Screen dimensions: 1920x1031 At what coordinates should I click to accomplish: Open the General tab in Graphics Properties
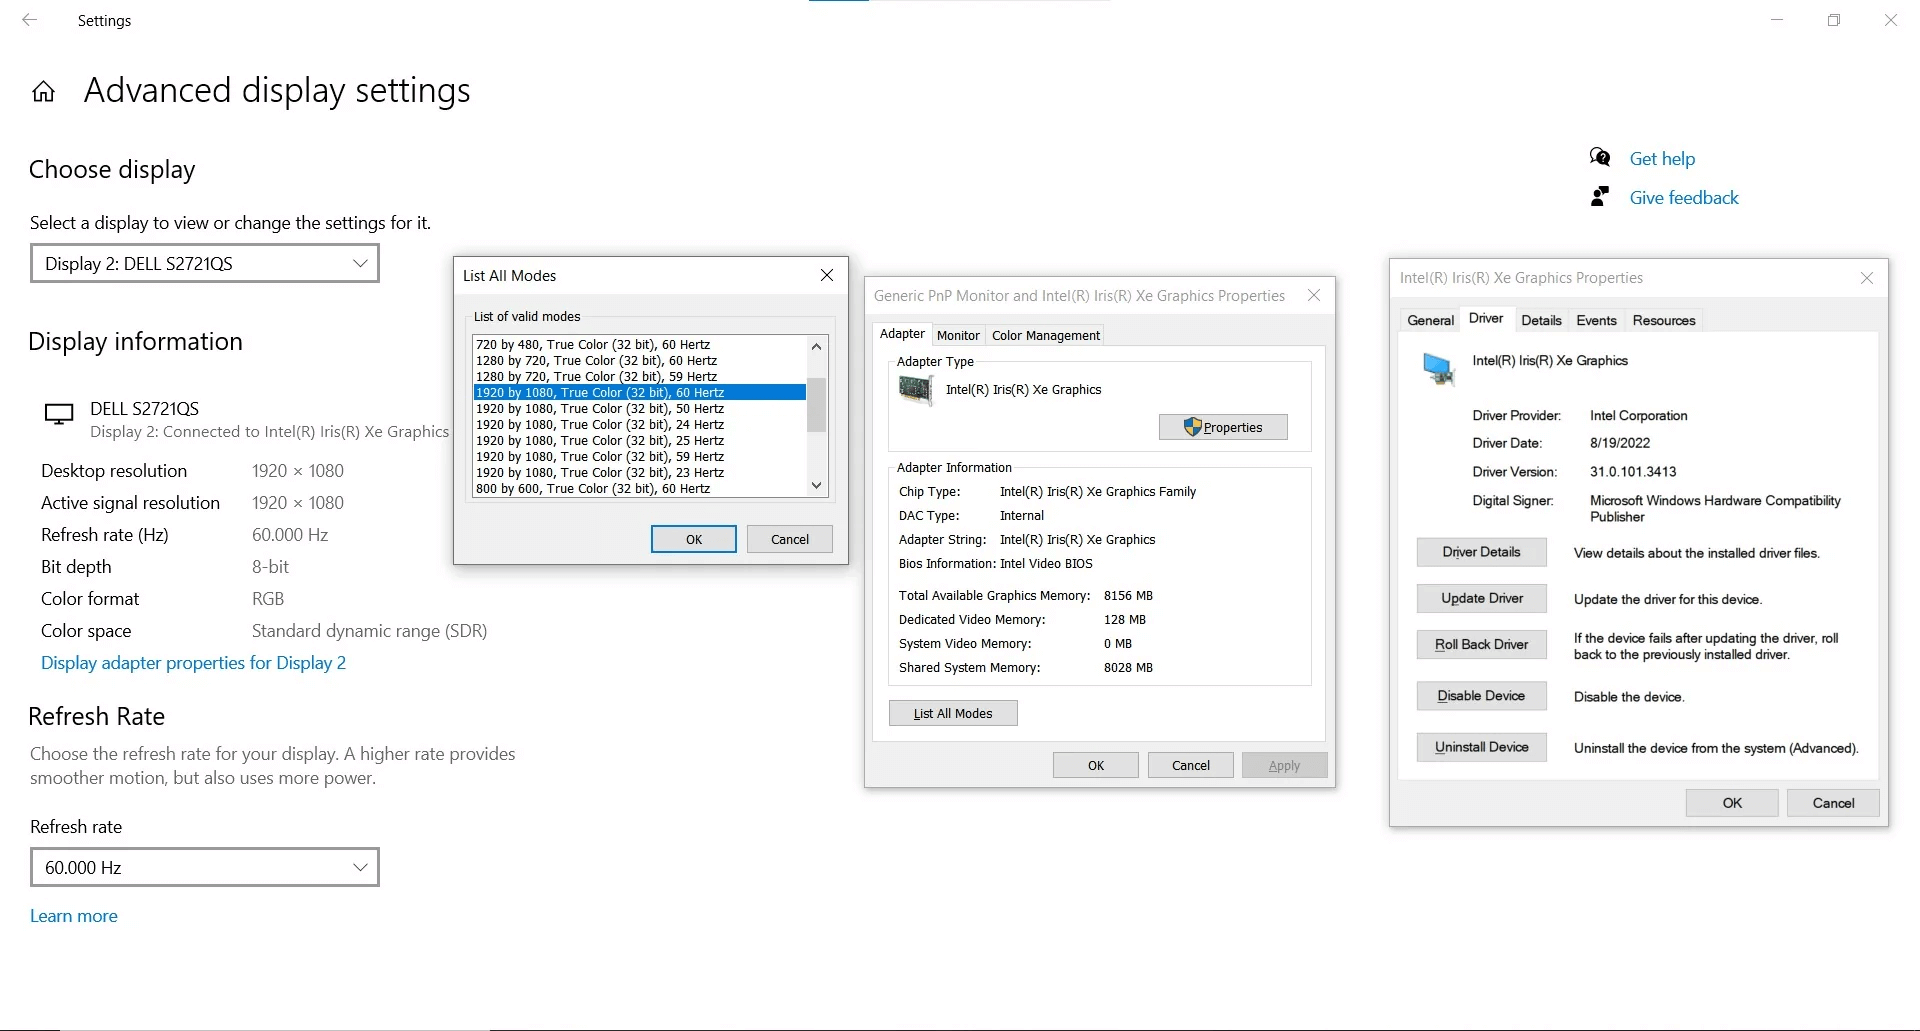click(x=1430, y=320)
